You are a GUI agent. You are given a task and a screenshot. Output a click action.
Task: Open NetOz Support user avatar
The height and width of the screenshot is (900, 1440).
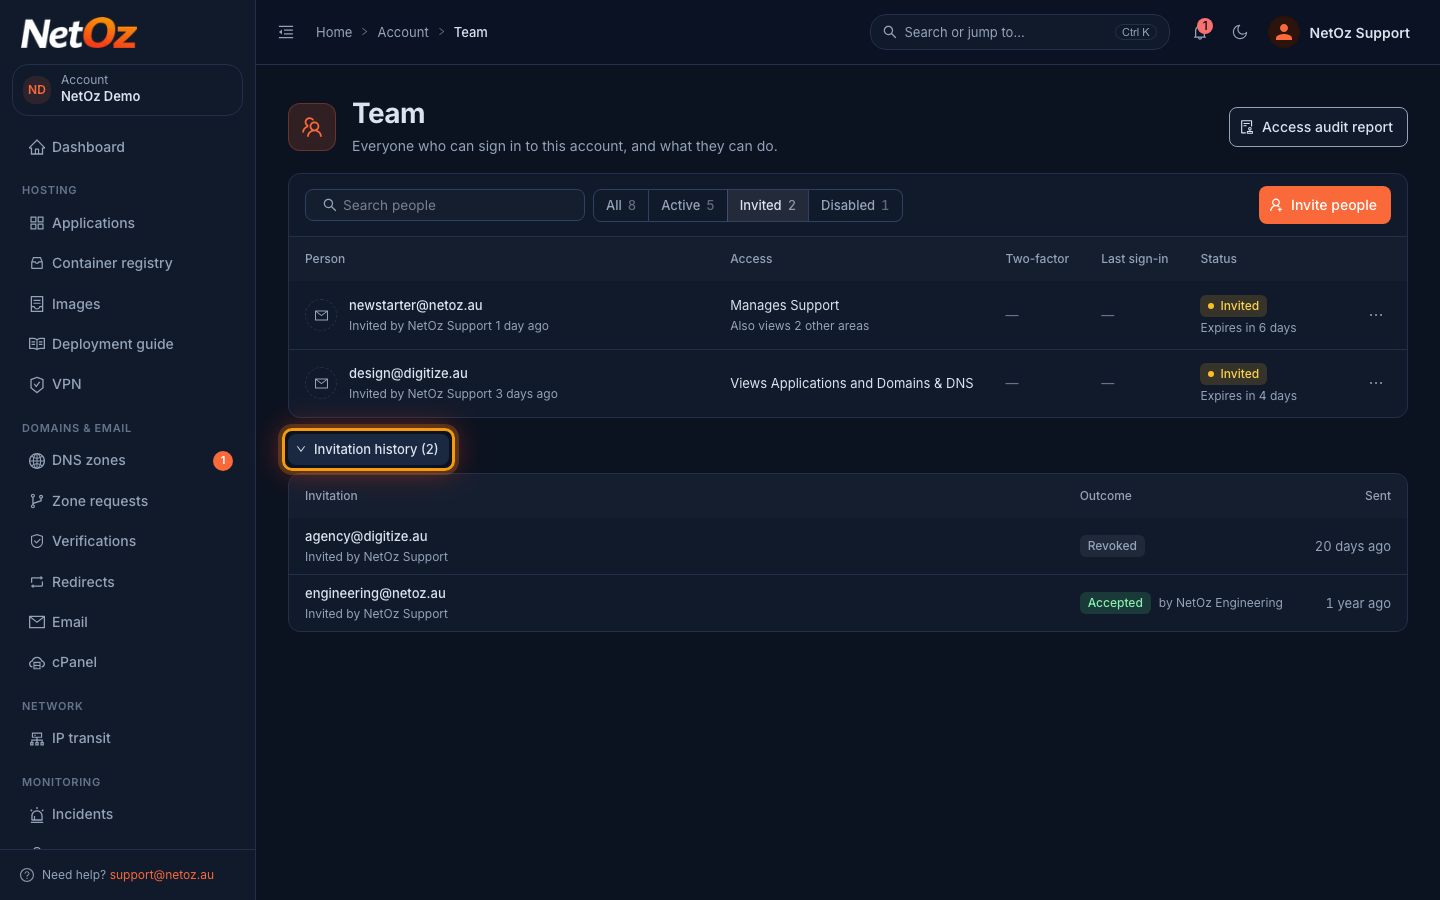pos(1283,32)
